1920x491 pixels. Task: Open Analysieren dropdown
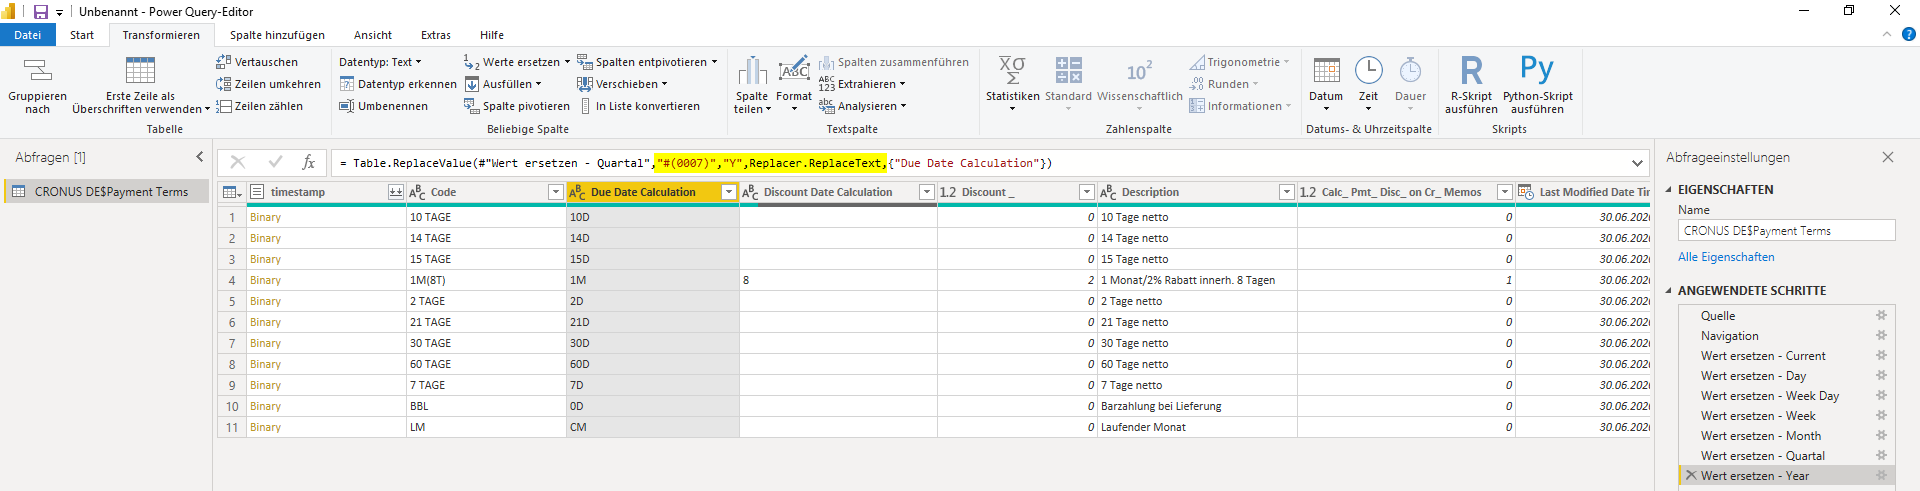[862, 106]
